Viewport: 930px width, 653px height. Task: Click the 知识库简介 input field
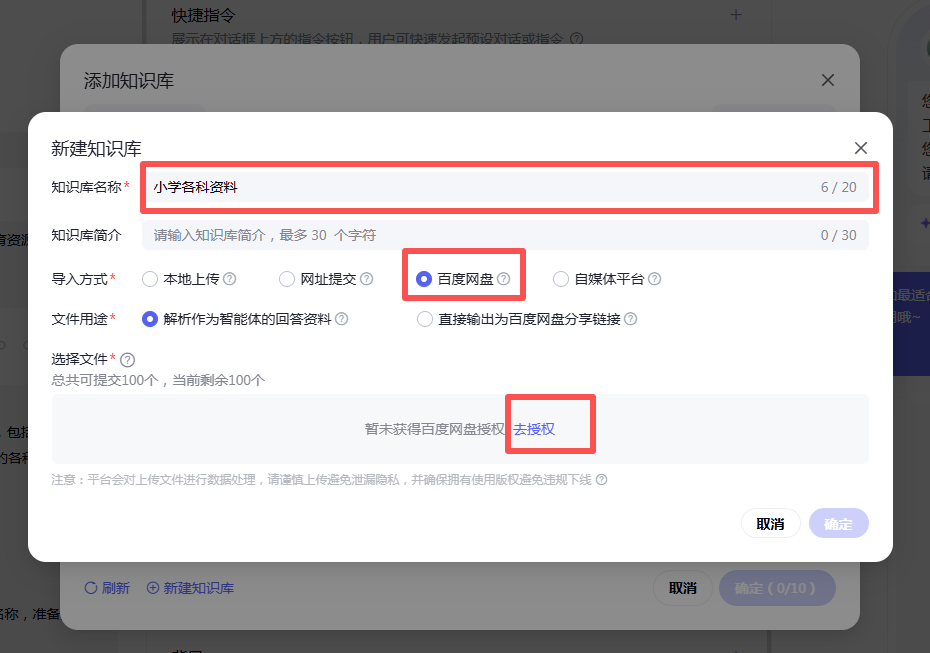tap(505, 235)
